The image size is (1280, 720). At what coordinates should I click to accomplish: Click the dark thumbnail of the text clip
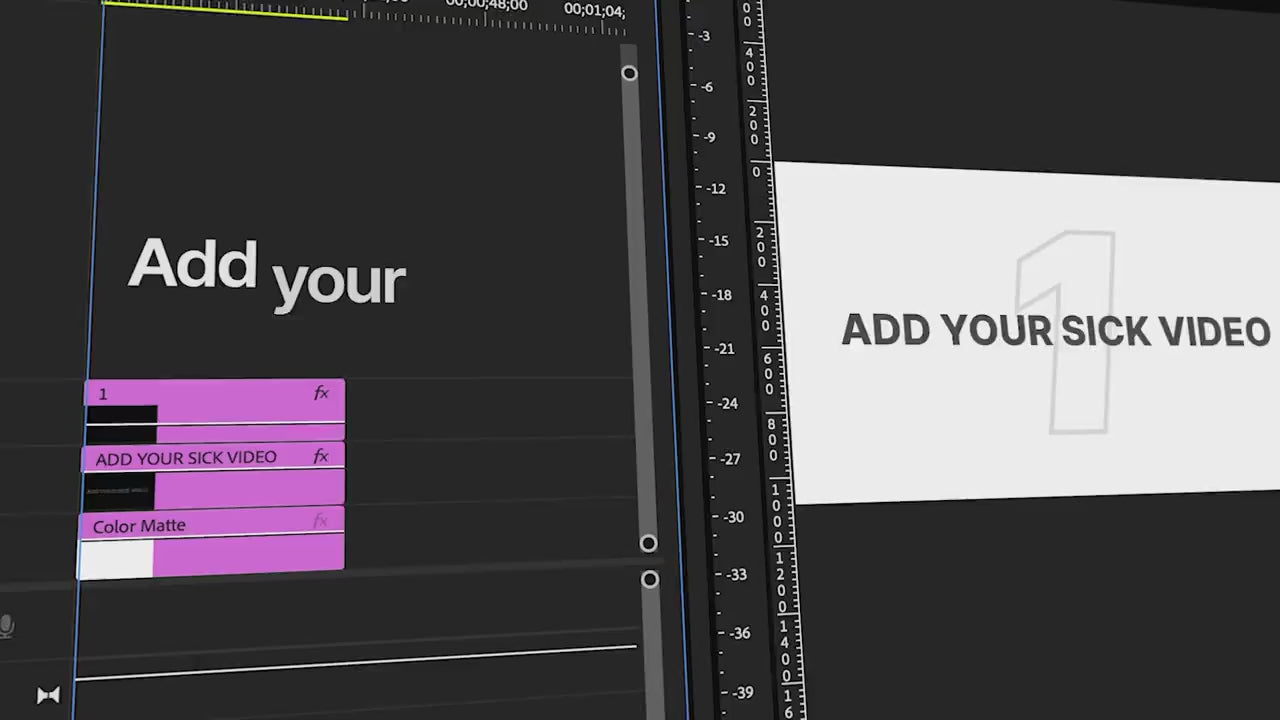click(x=119, y=491)
